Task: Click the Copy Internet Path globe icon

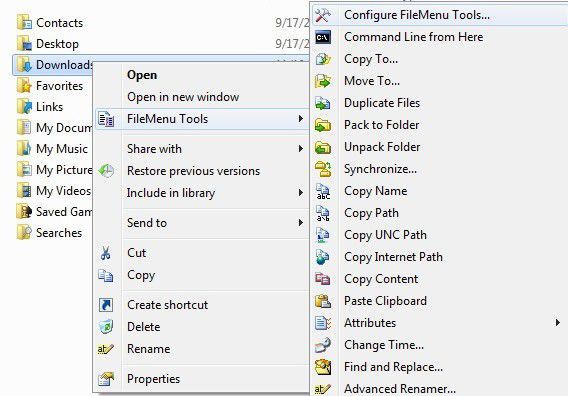Action: [x=322, y=257]
